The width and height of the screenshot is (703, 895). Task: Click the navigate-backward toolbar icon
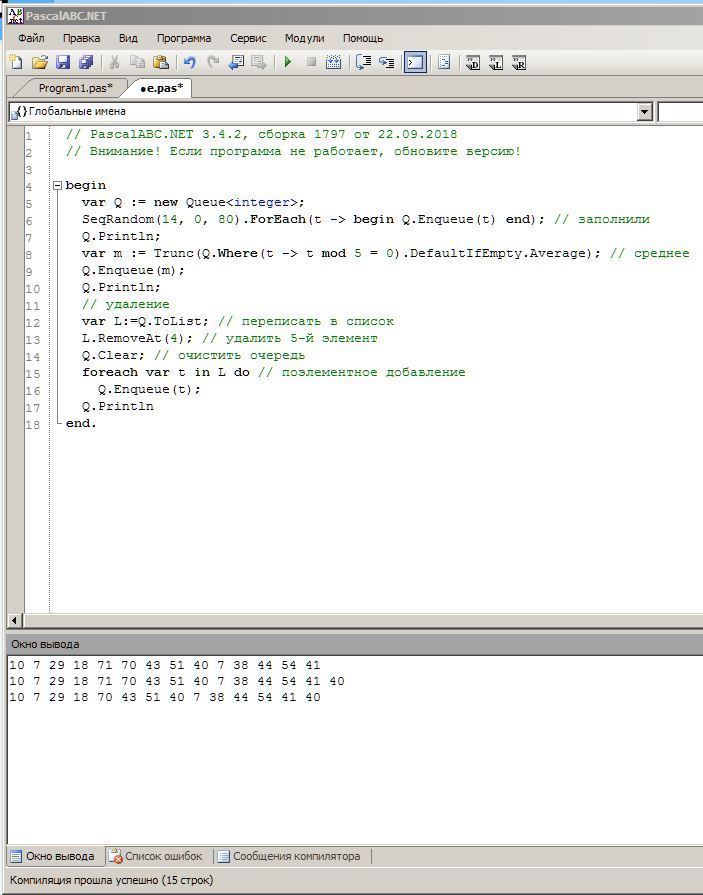point(236,62)
